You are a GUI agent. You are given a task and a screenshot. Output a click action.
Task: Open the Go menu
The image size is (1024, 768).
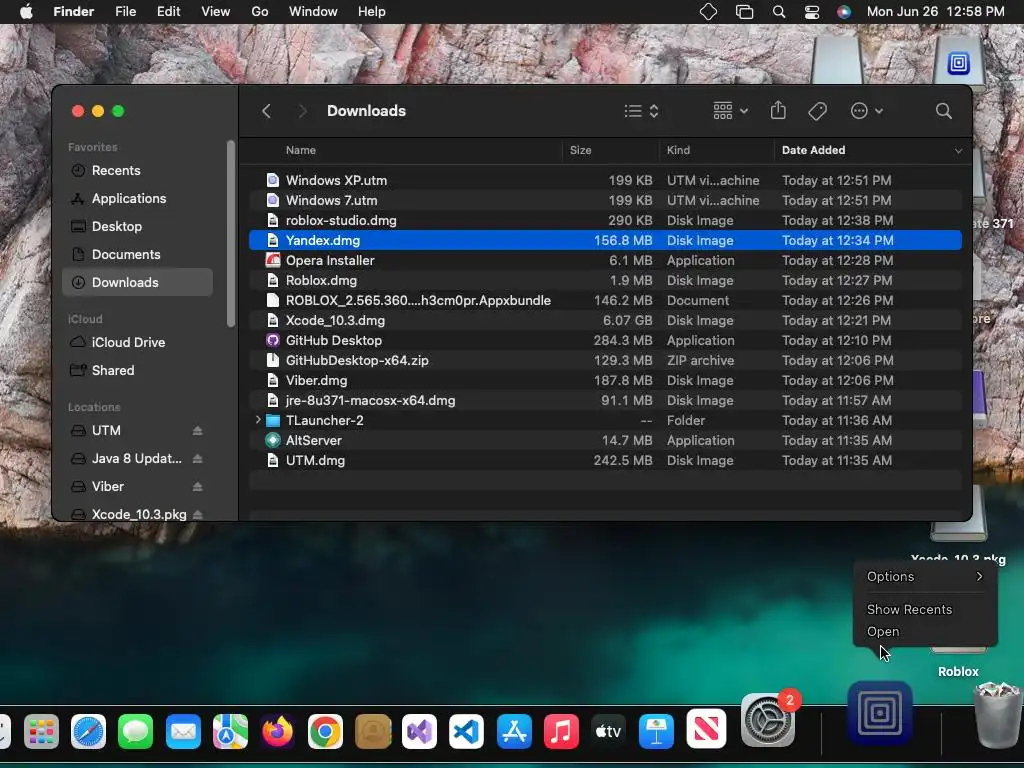[260, 12]
